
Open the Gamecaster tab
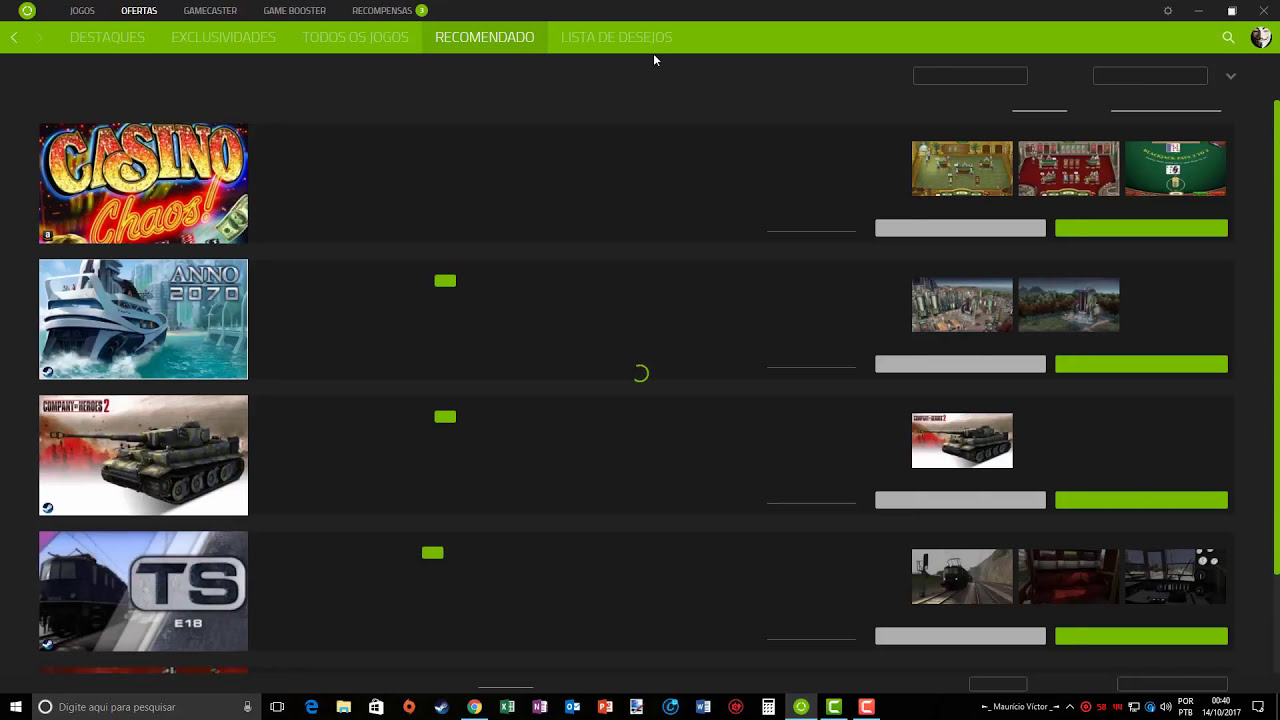click(210, 11)
